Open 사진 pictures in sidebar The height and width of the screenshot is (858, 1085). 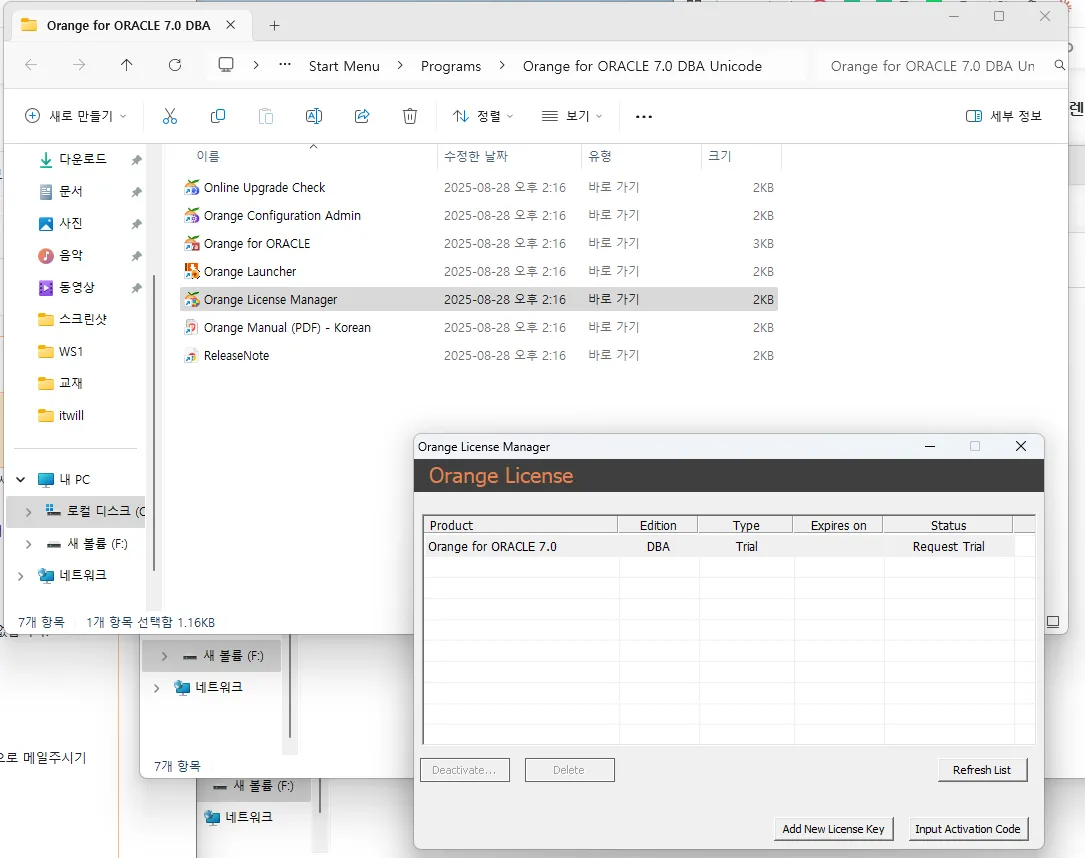[x=71, y=223]
